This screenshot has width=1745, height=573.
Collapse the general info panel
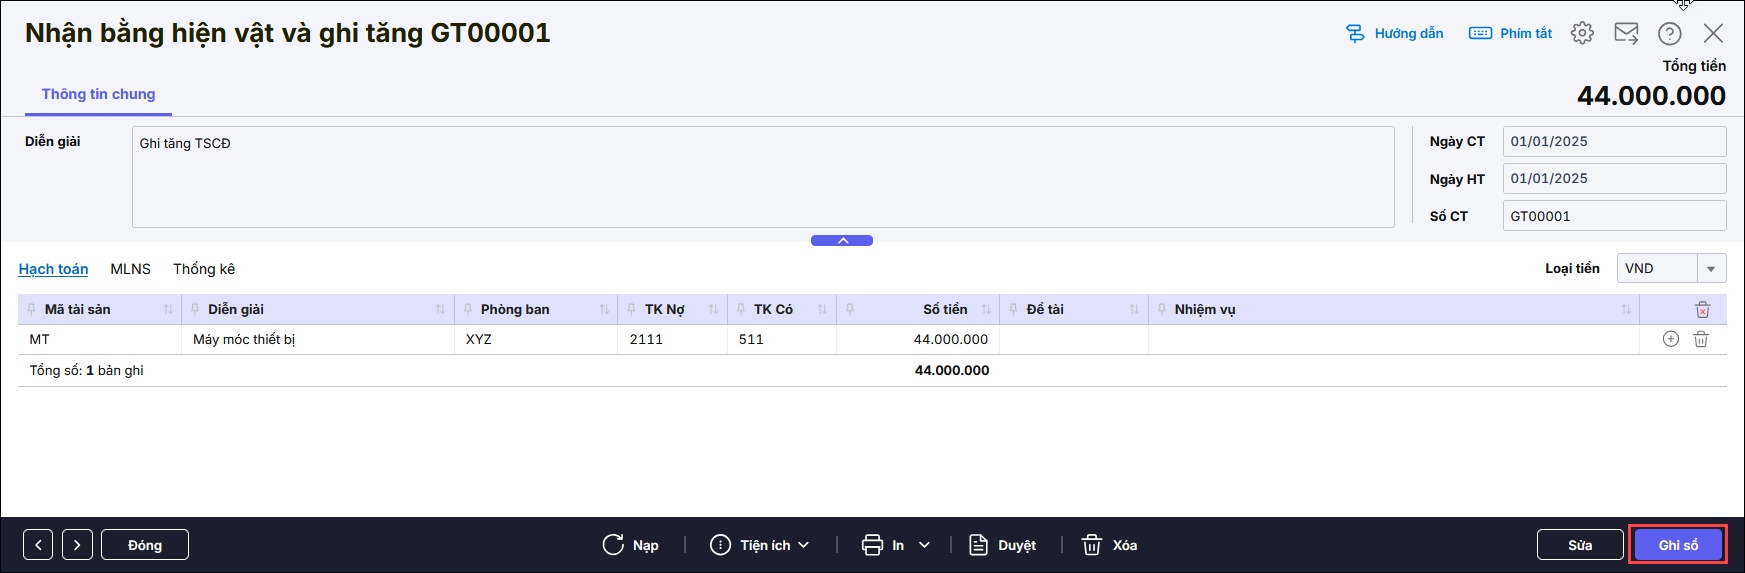[842, 240]
